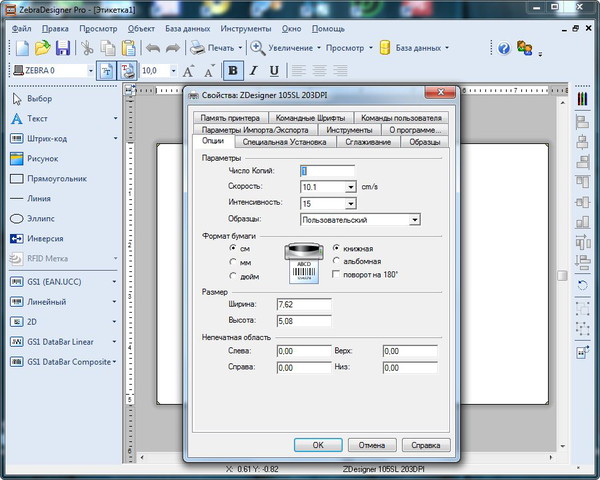The height and width of the screenshot is (480, 600).
Task: Select the Выбор pointer tool
Action: tap(40, 99)
